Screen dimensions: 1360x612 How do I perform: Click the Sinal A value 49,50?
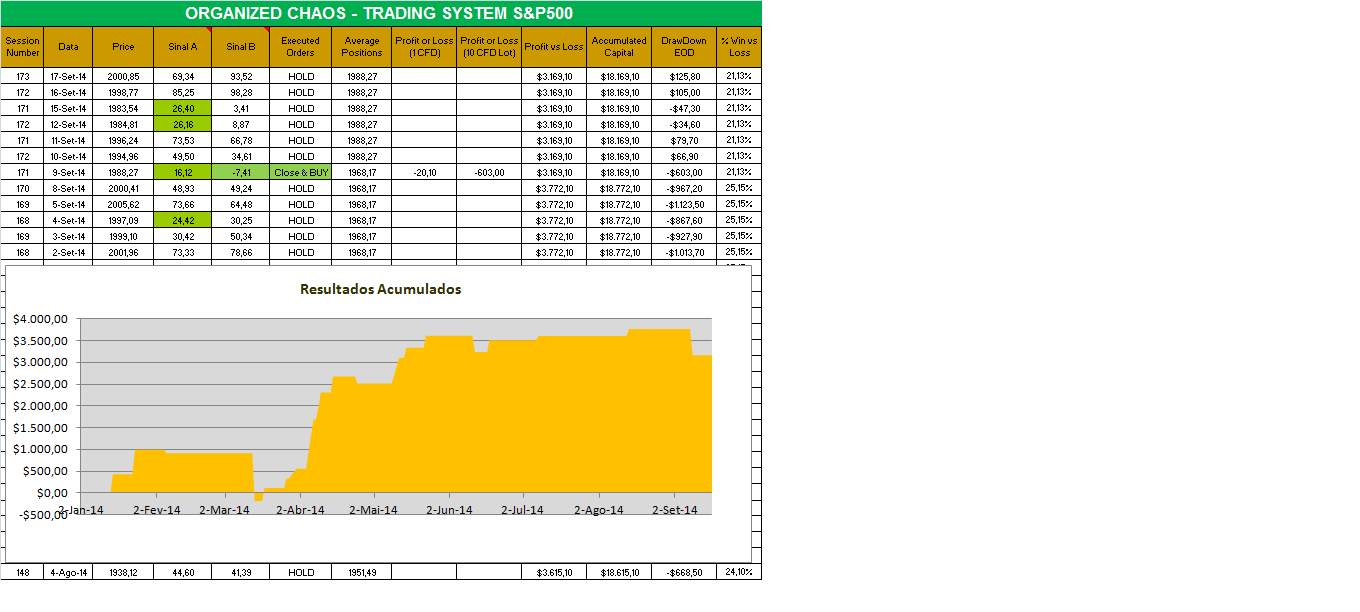coord(183,156)
